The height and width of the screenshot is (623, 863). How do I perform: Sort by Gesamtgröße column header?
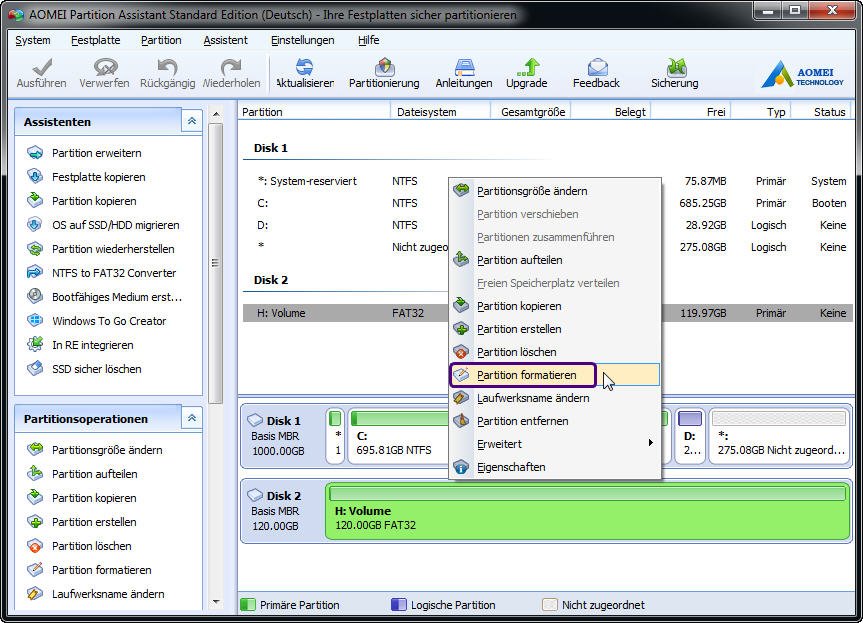(x=530, y=112)
